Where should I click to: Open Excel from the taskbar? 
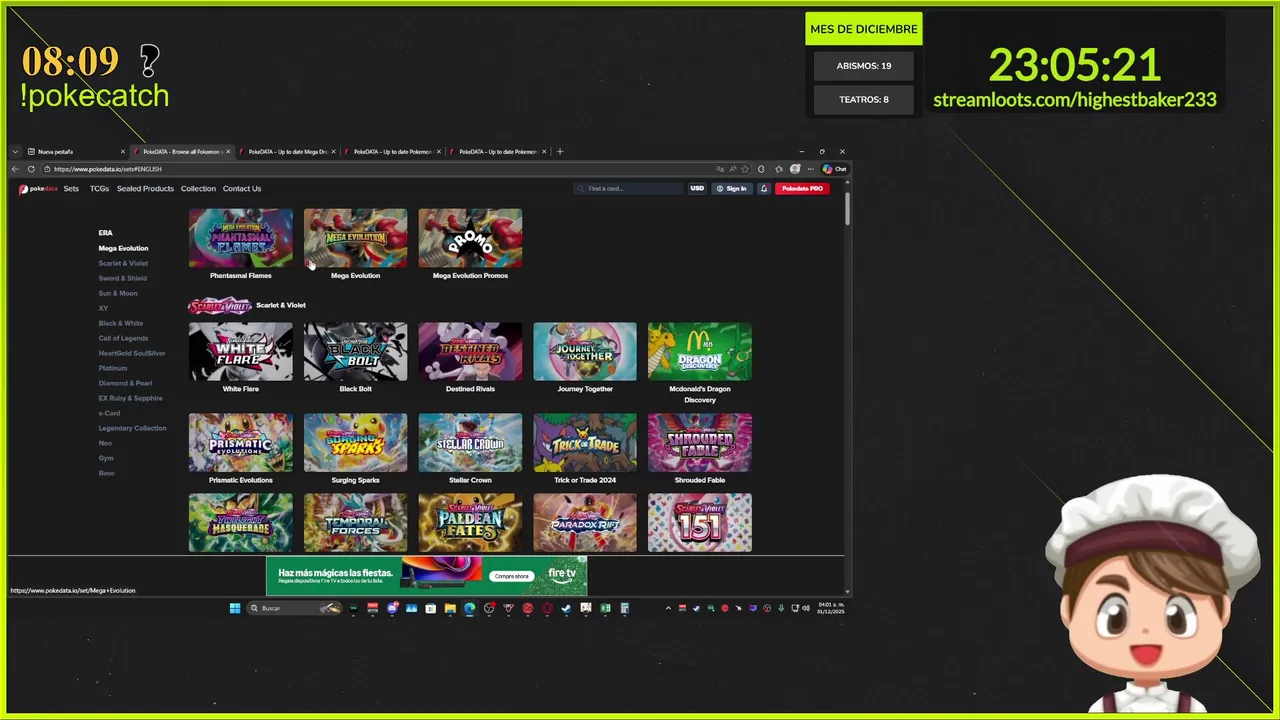click(605, 608)
